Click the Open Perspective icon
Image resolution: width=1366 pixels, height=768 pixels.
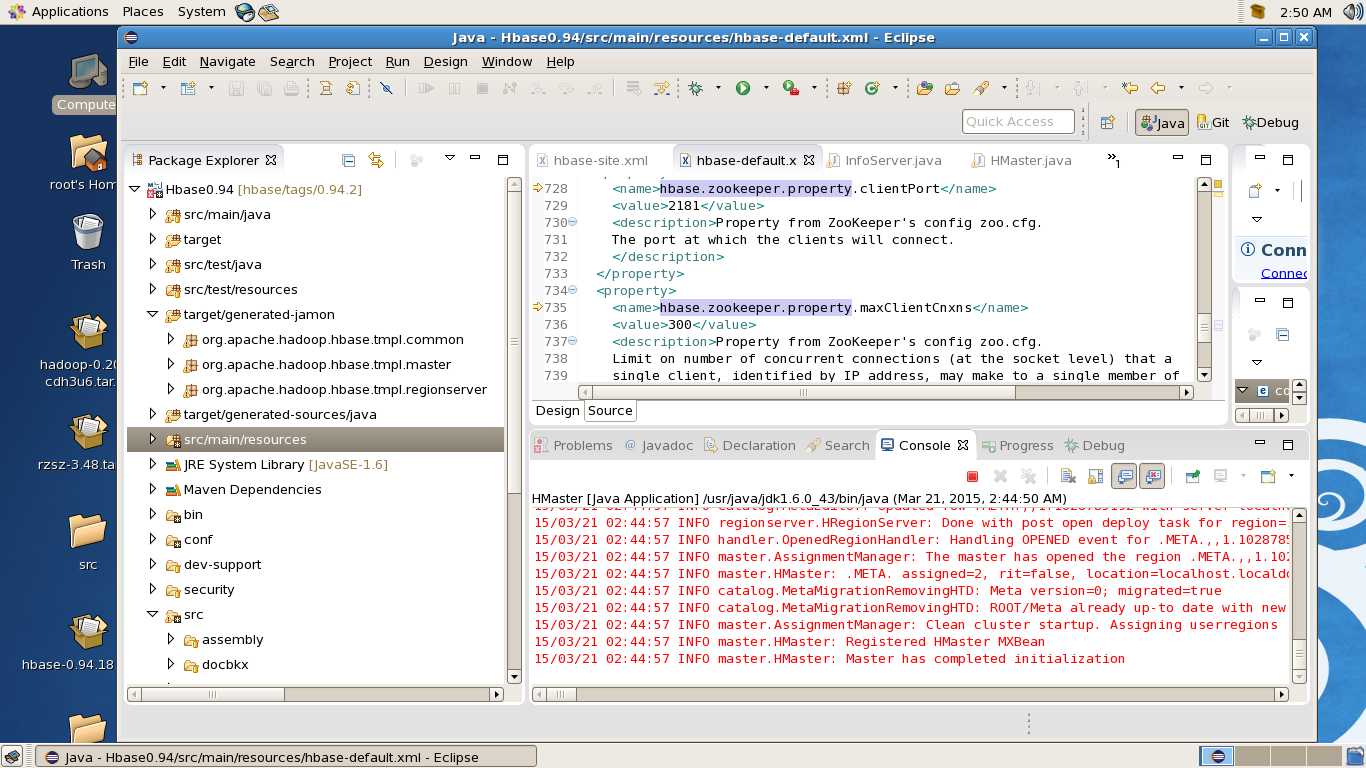tap(1107, 122)
